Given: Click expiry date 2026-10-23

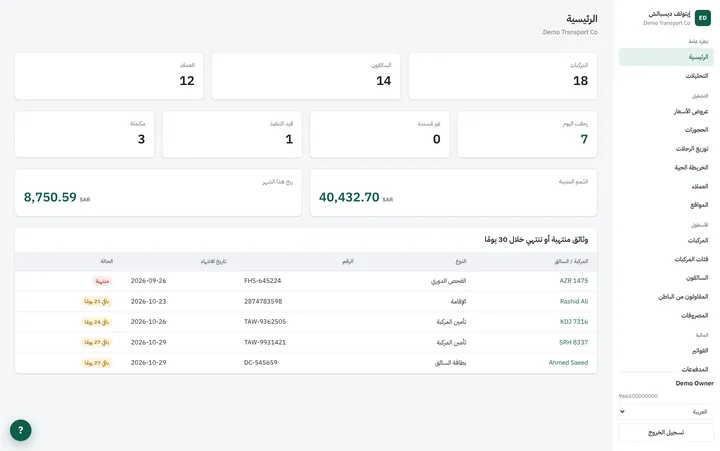Looking at the screenshot, I should (x=148, y=301).
